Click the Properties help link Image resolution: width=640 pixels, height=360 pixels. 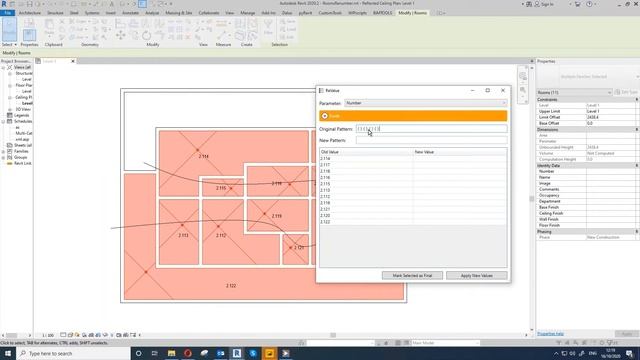(x=550, y=334)
